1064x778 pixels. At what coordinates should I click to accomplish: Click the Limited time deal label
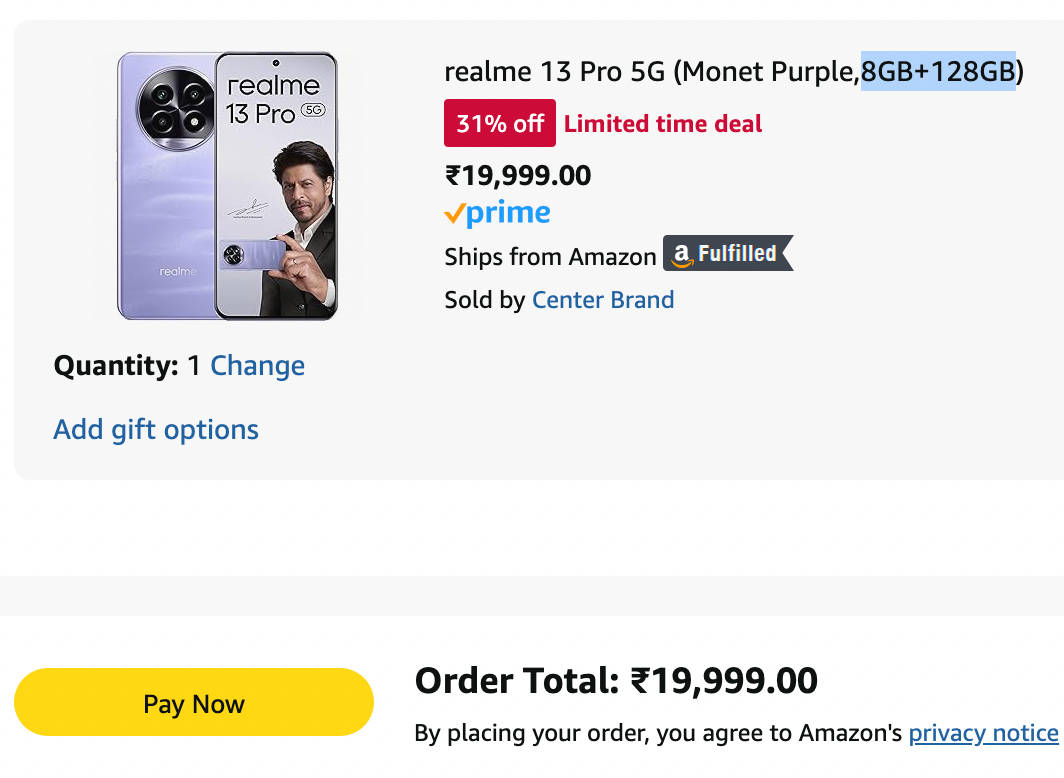coord(663,124)
